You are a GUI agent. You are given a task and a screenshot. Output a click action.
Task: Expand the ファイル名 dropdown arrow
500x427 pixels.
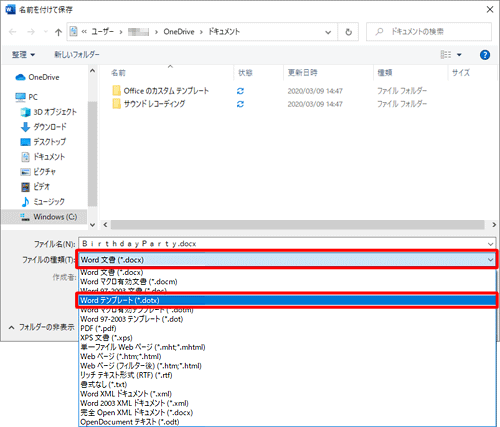click(x=491, y=244)
